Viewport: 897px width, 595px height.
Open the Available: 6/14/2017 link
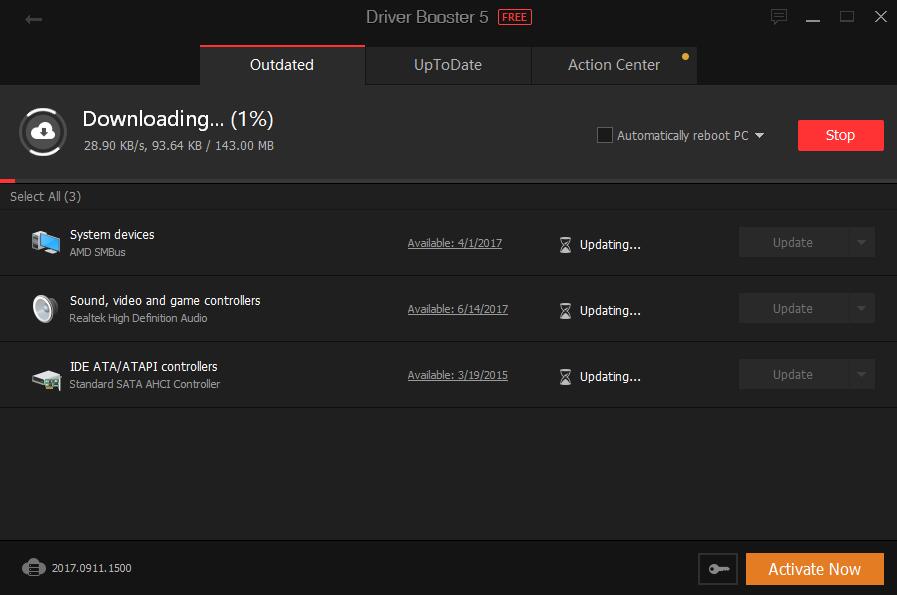[x=458, y=309]
